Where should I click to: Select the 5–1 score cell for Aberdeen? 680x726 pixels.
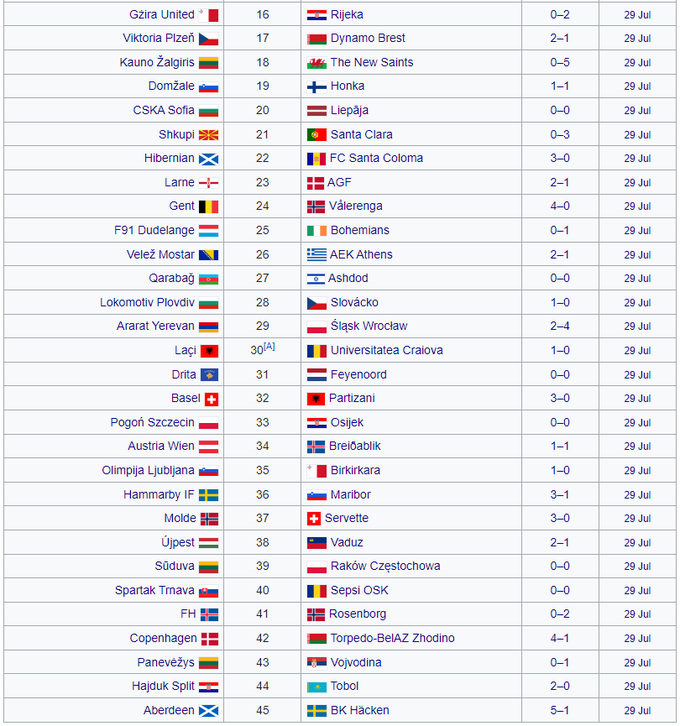click(559, 710)
